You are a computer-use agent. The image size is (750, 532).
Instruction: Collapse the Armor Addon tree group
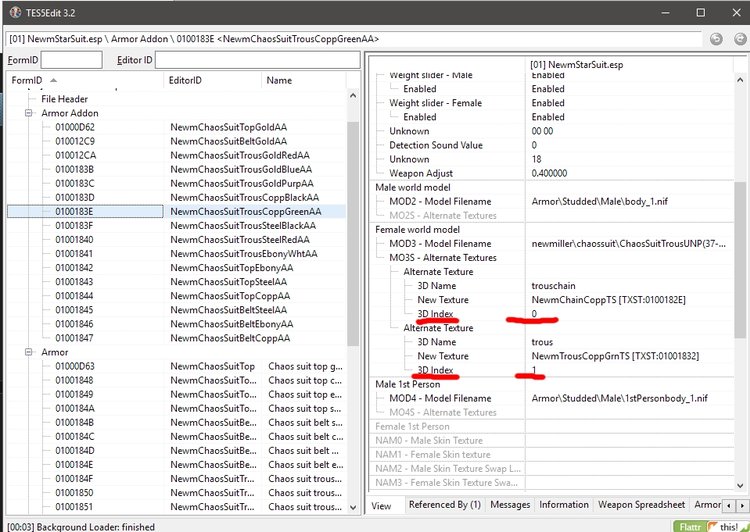[x=29, y=113]
